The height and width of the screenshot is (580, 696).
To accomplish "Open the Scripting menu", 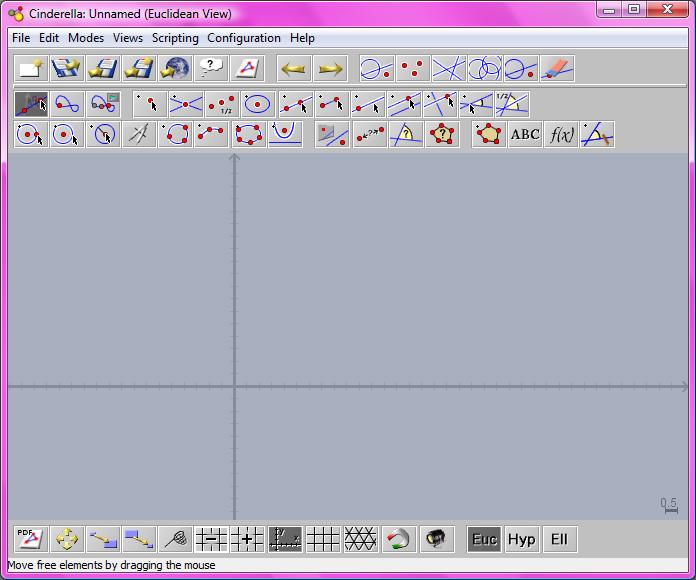I will point(175,38).
